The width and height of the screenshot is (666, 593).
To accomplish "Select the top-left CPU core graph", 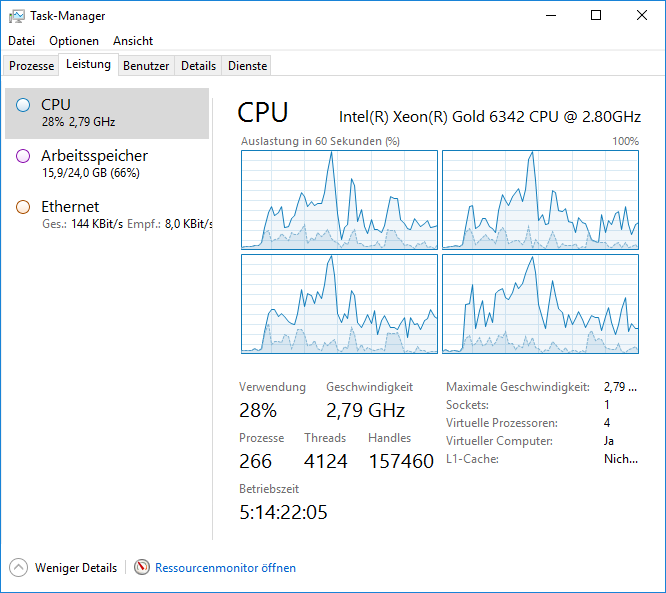I will point(339,200).
